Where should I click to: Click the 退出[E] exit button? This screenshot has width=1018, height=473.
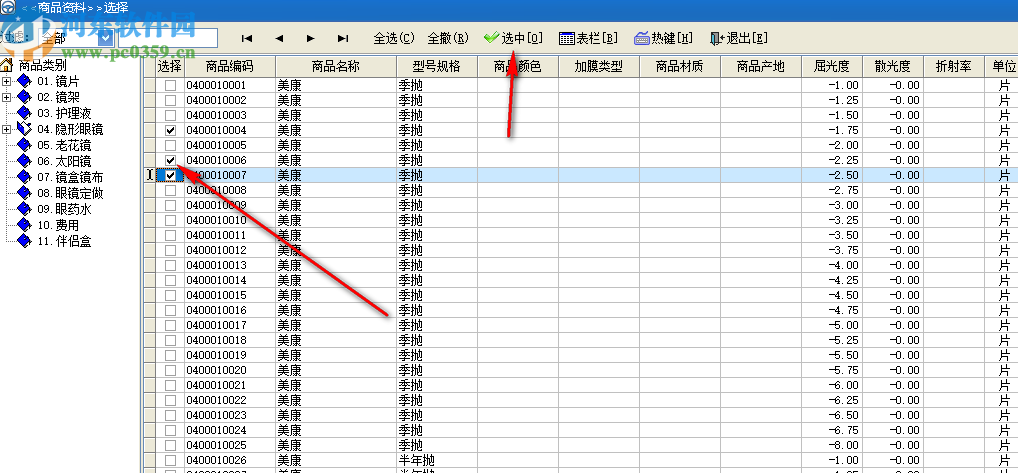tap(739, 38)
